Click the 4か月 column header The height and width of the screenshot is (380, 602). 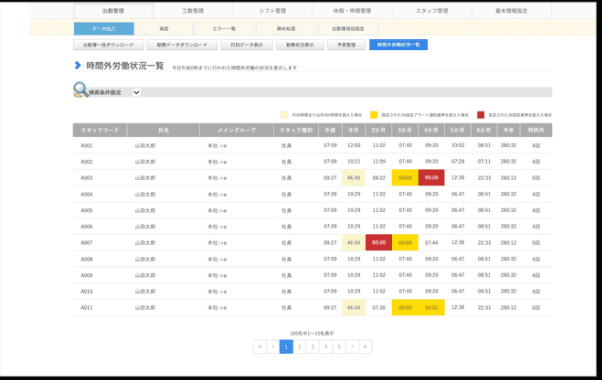point(431,130)
